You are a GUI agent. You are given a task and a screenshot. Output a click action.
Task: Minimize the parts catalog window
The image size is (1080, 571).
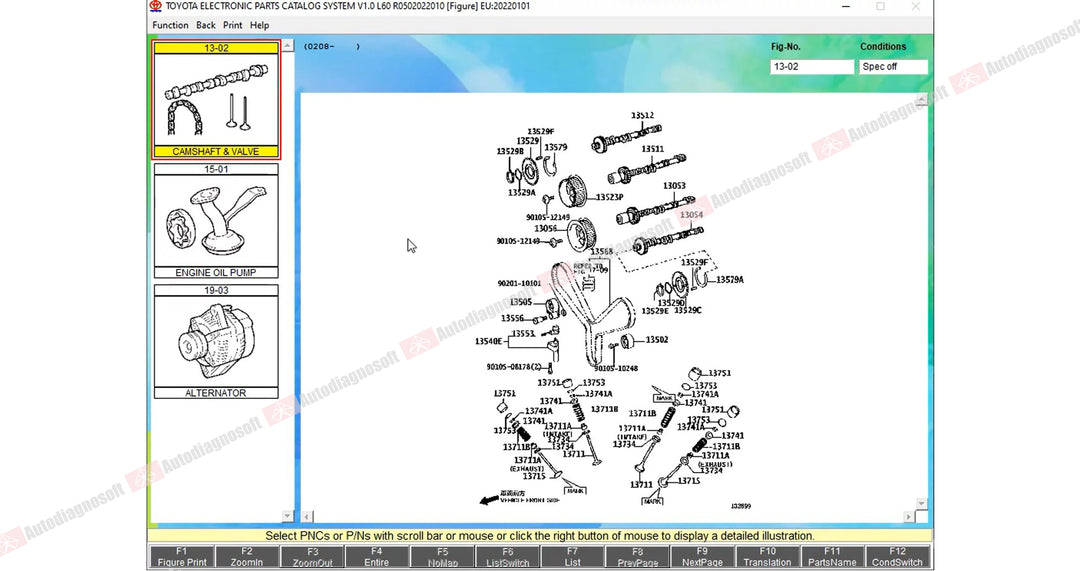click(x=846, y=6)
